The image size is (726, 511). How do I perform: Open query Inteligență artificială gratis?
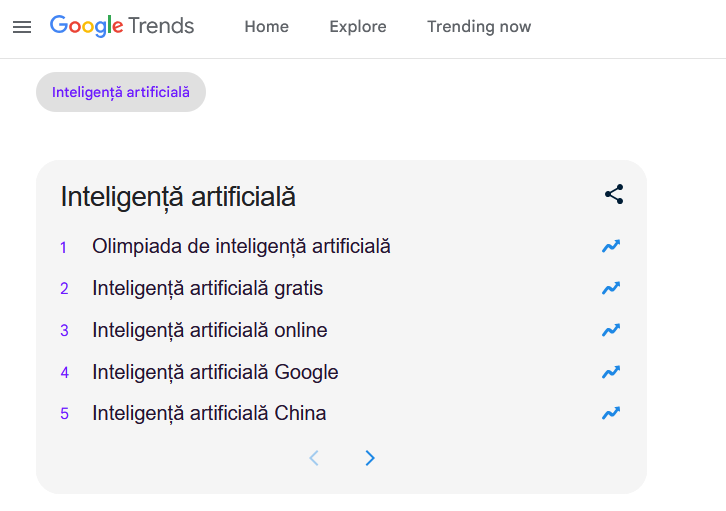tap(207, 288)
